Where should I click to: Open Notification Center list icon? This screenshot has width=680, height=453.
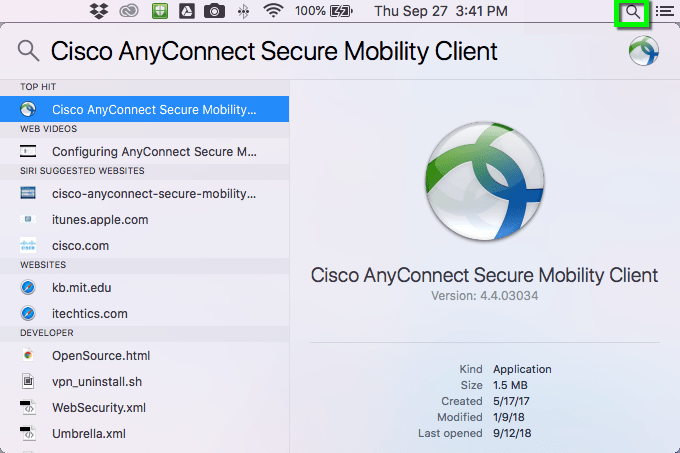coord(664,12)
